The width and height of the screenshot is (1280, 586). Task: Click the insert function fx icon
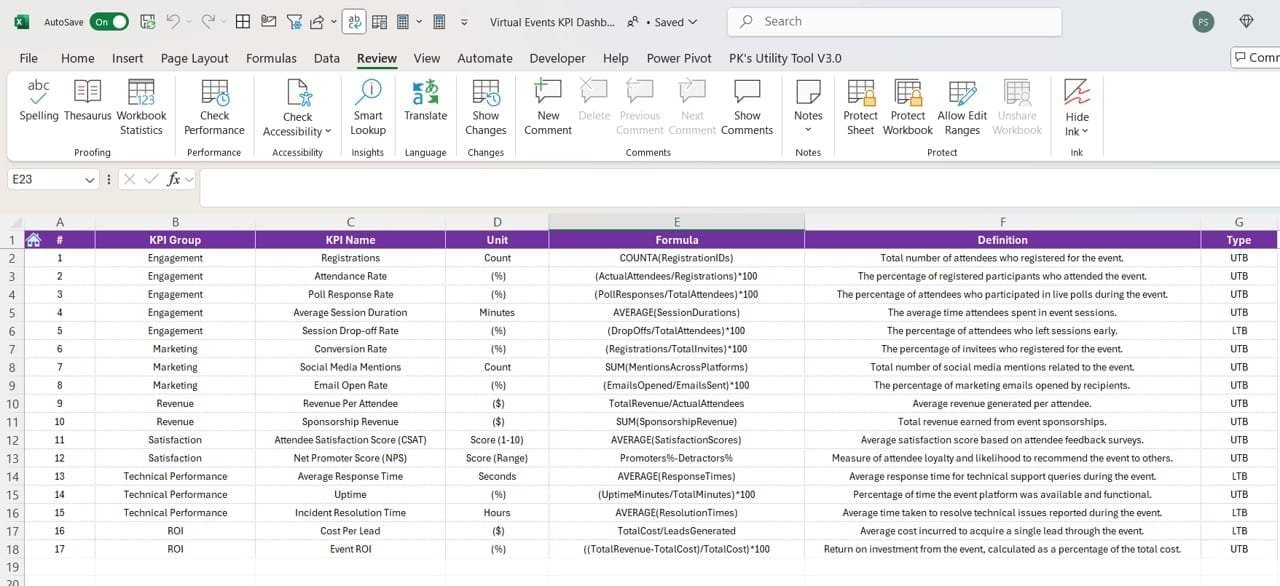pos(173,179)
